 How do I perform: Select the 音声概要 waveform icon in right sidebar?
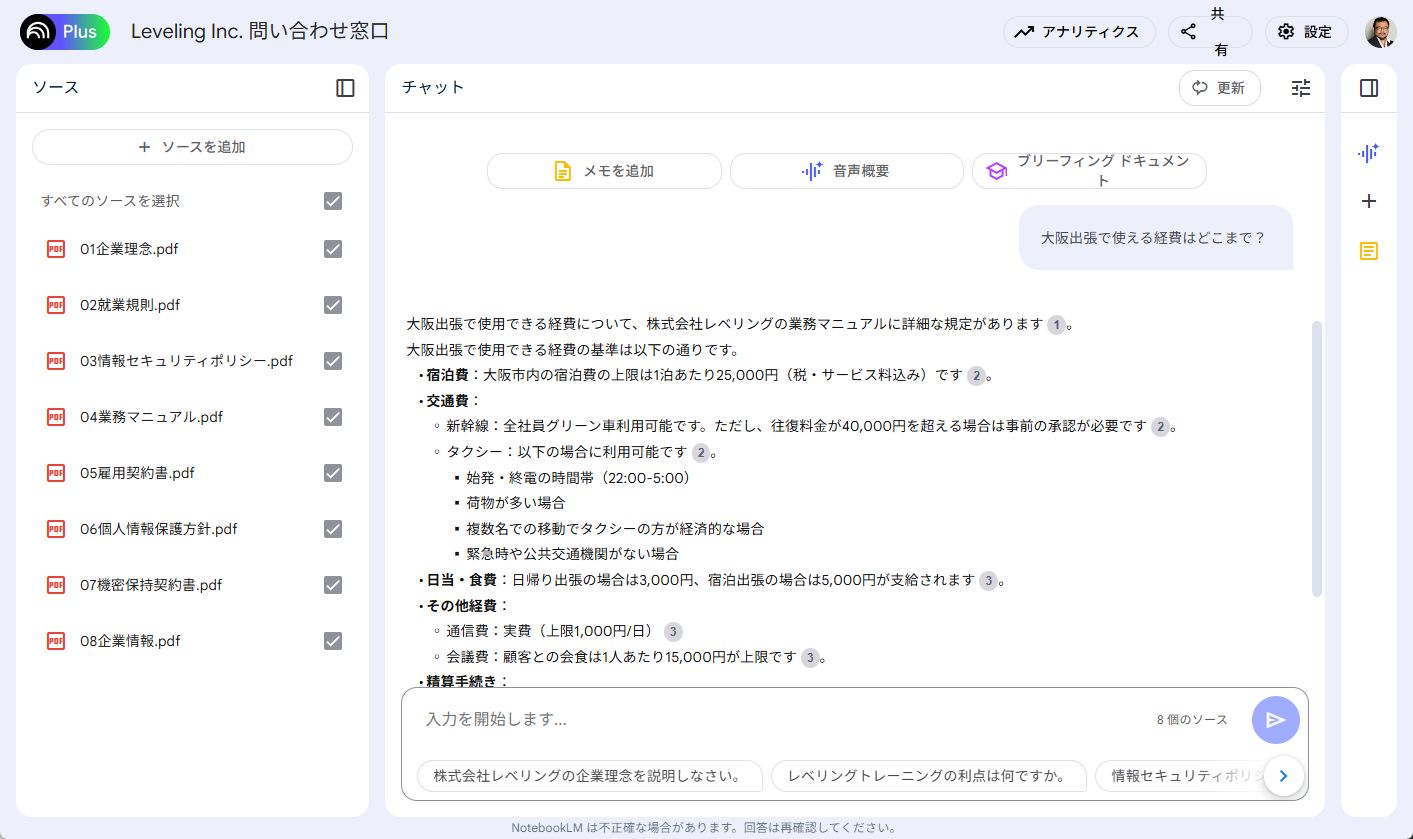[1368, 153]
